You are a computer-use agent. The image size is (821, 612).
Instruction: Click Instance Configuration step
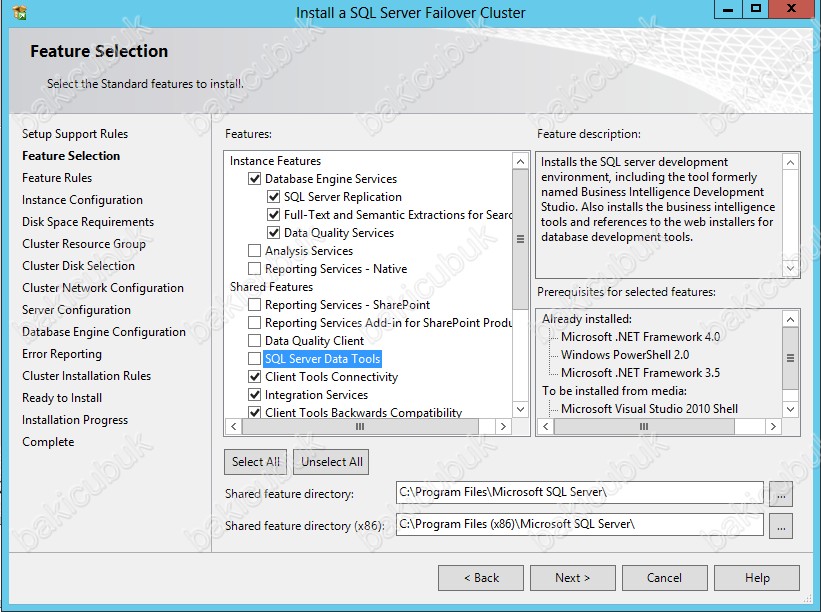tap(82, 200)
